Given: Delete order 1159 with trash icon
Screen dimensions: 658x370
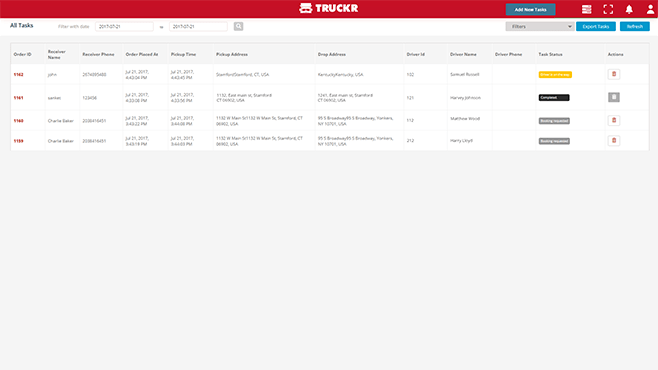Looking at the screenshot, I should point(614,141).
